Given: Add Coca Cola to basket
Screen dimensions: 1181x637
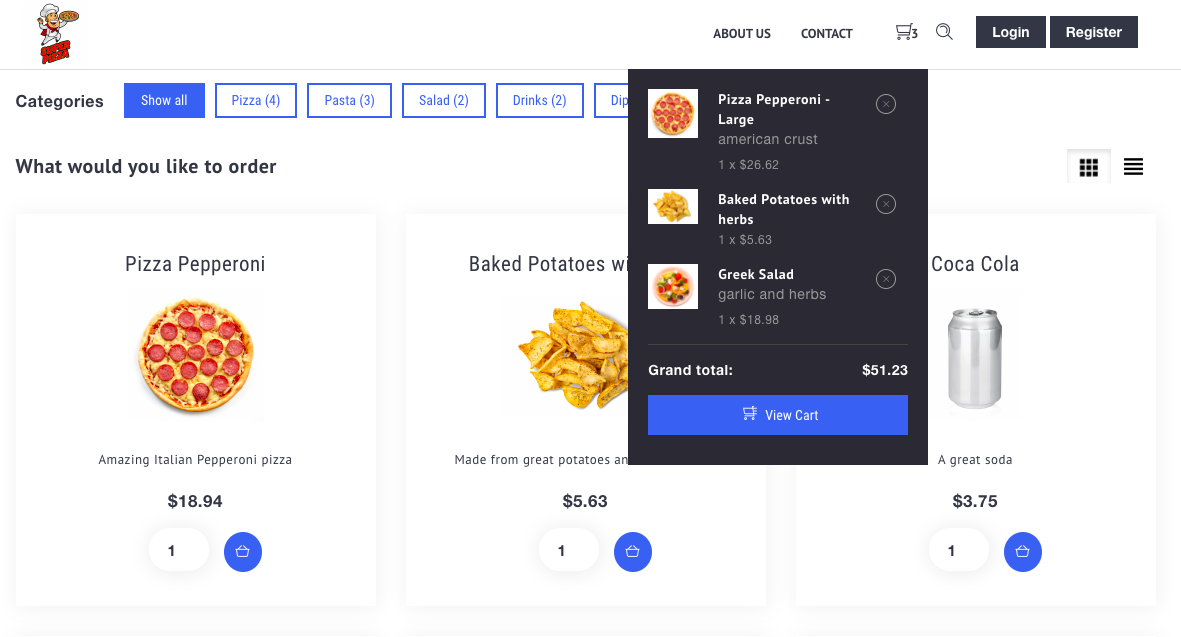Looking at the screenshot, I should coord(1023,552).
